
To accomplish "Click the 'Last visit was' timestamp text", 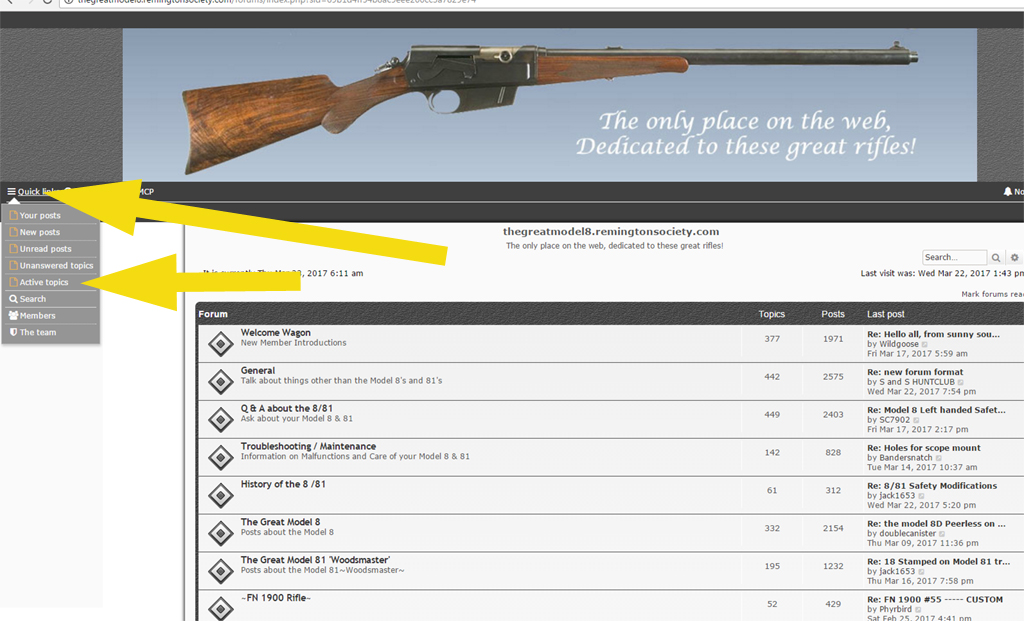I will [942, 274].
